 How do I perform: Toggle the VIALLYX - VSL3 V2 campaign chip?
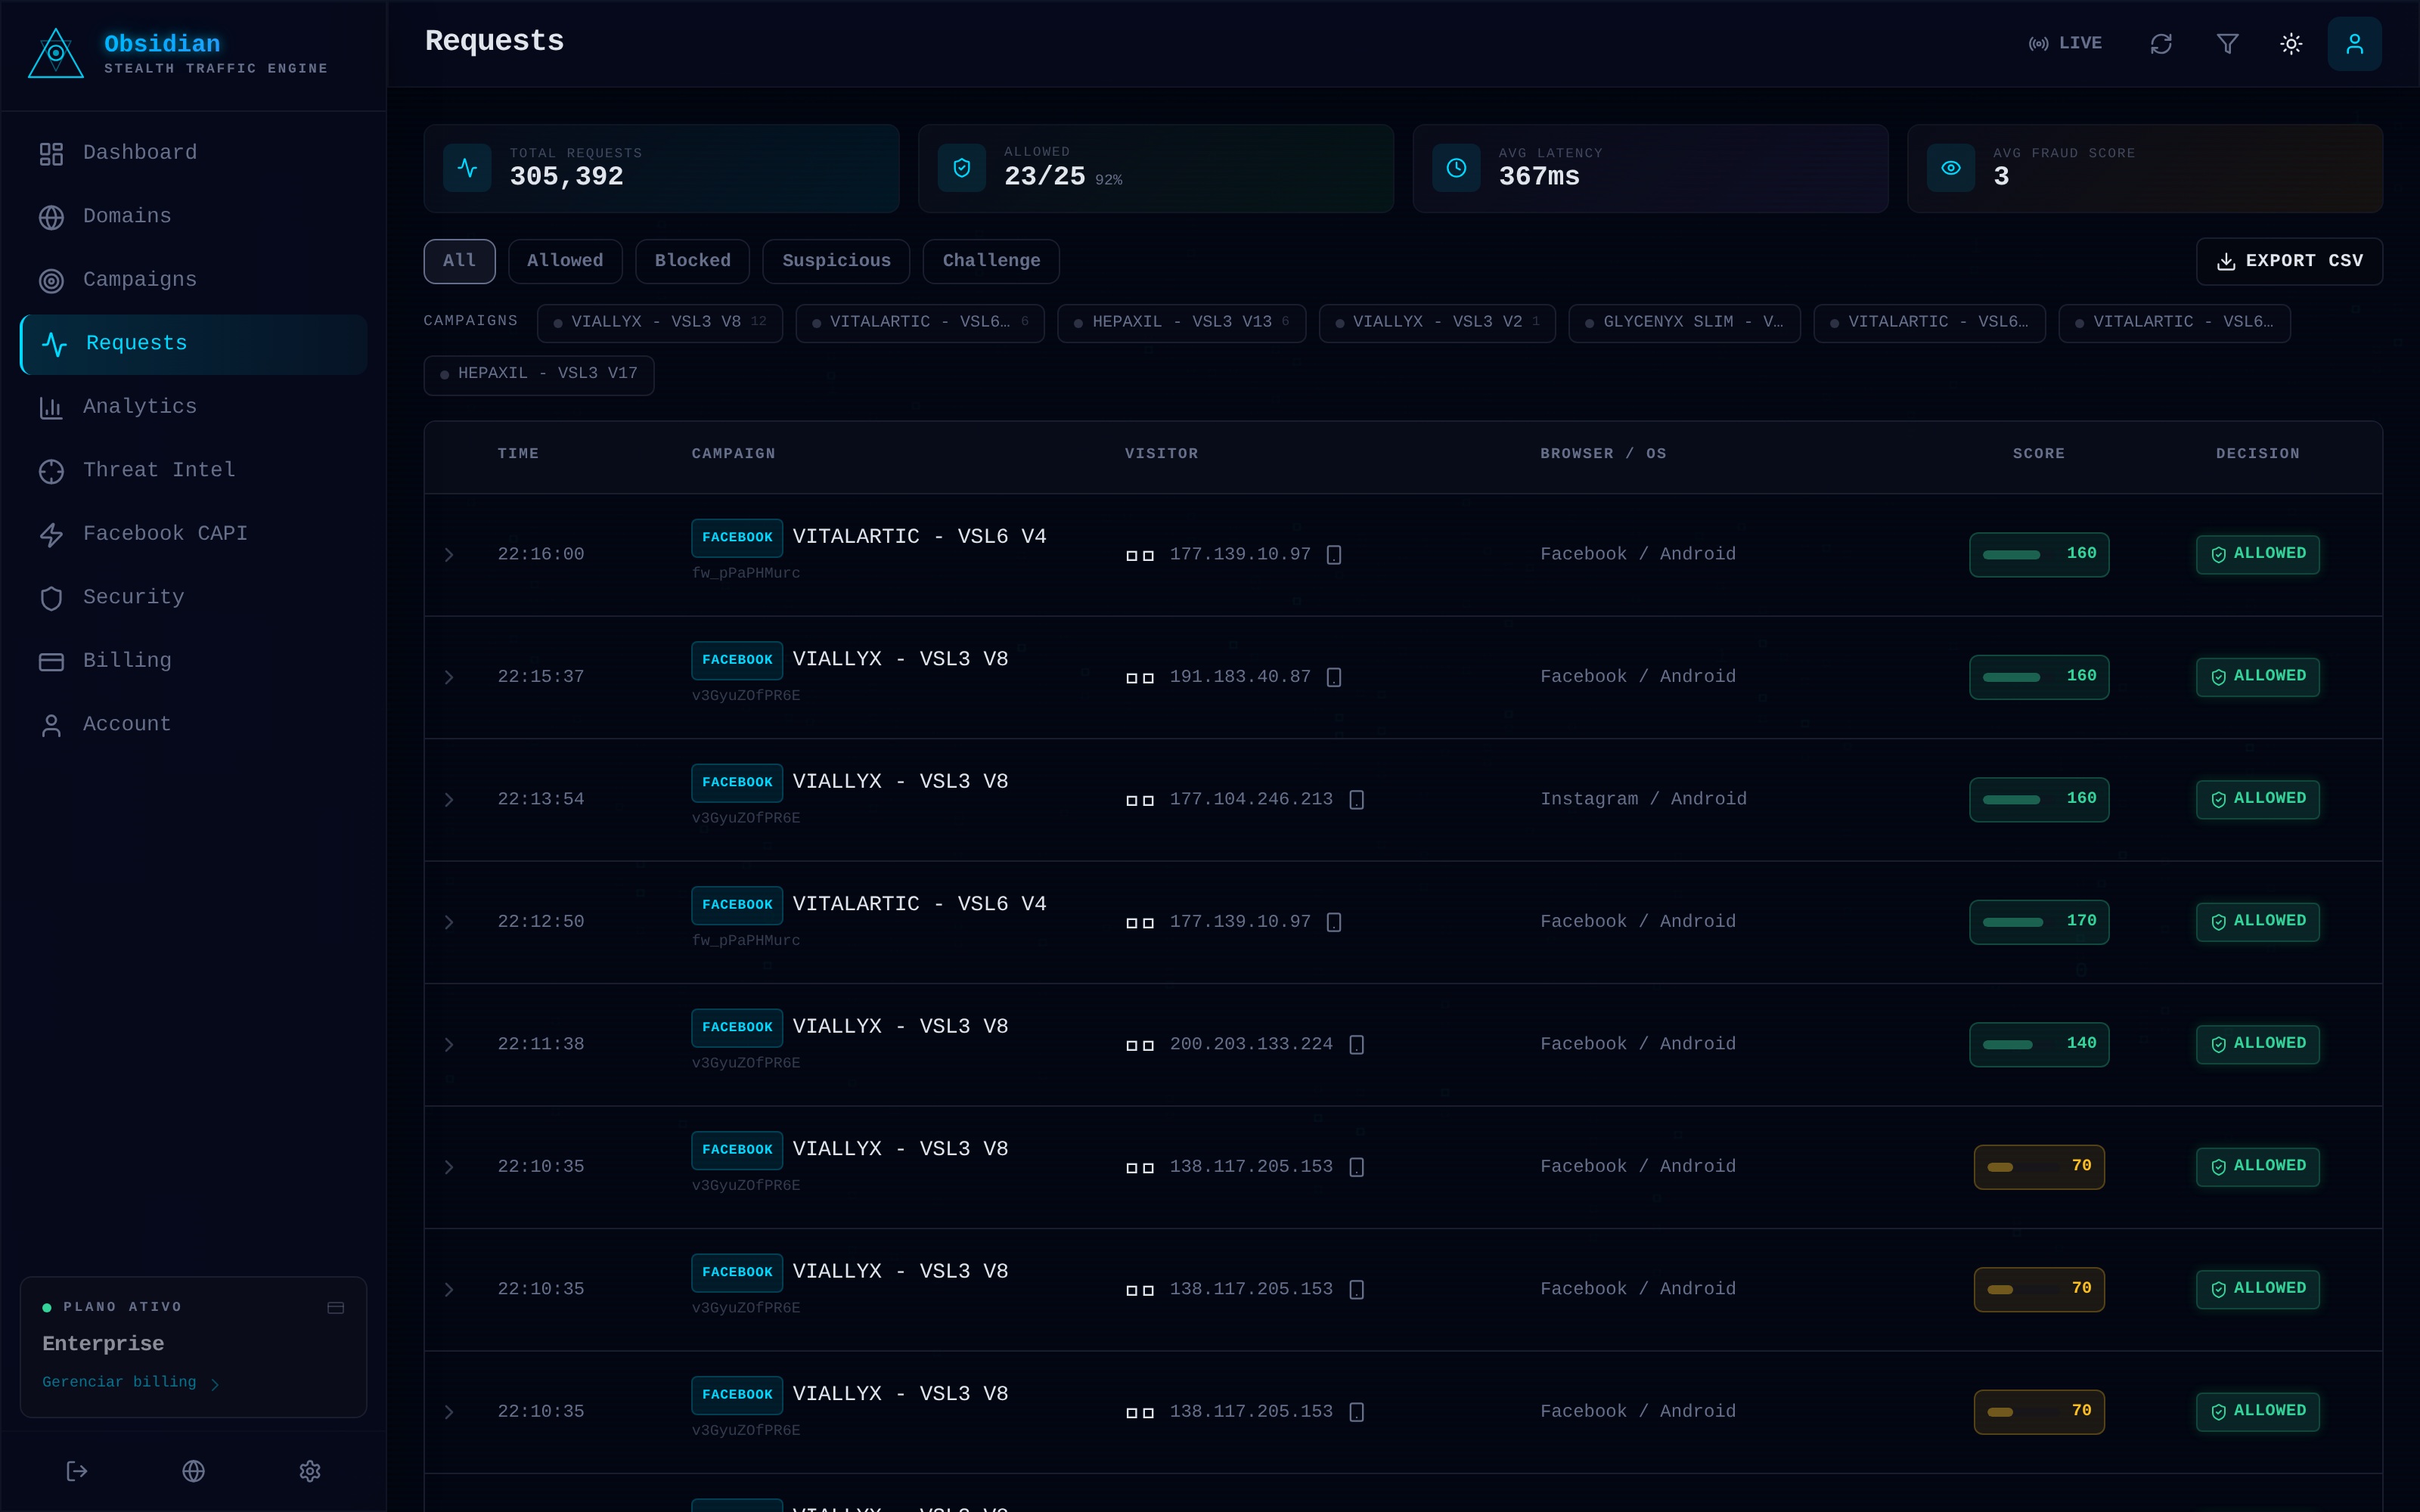click(1437, 323)
